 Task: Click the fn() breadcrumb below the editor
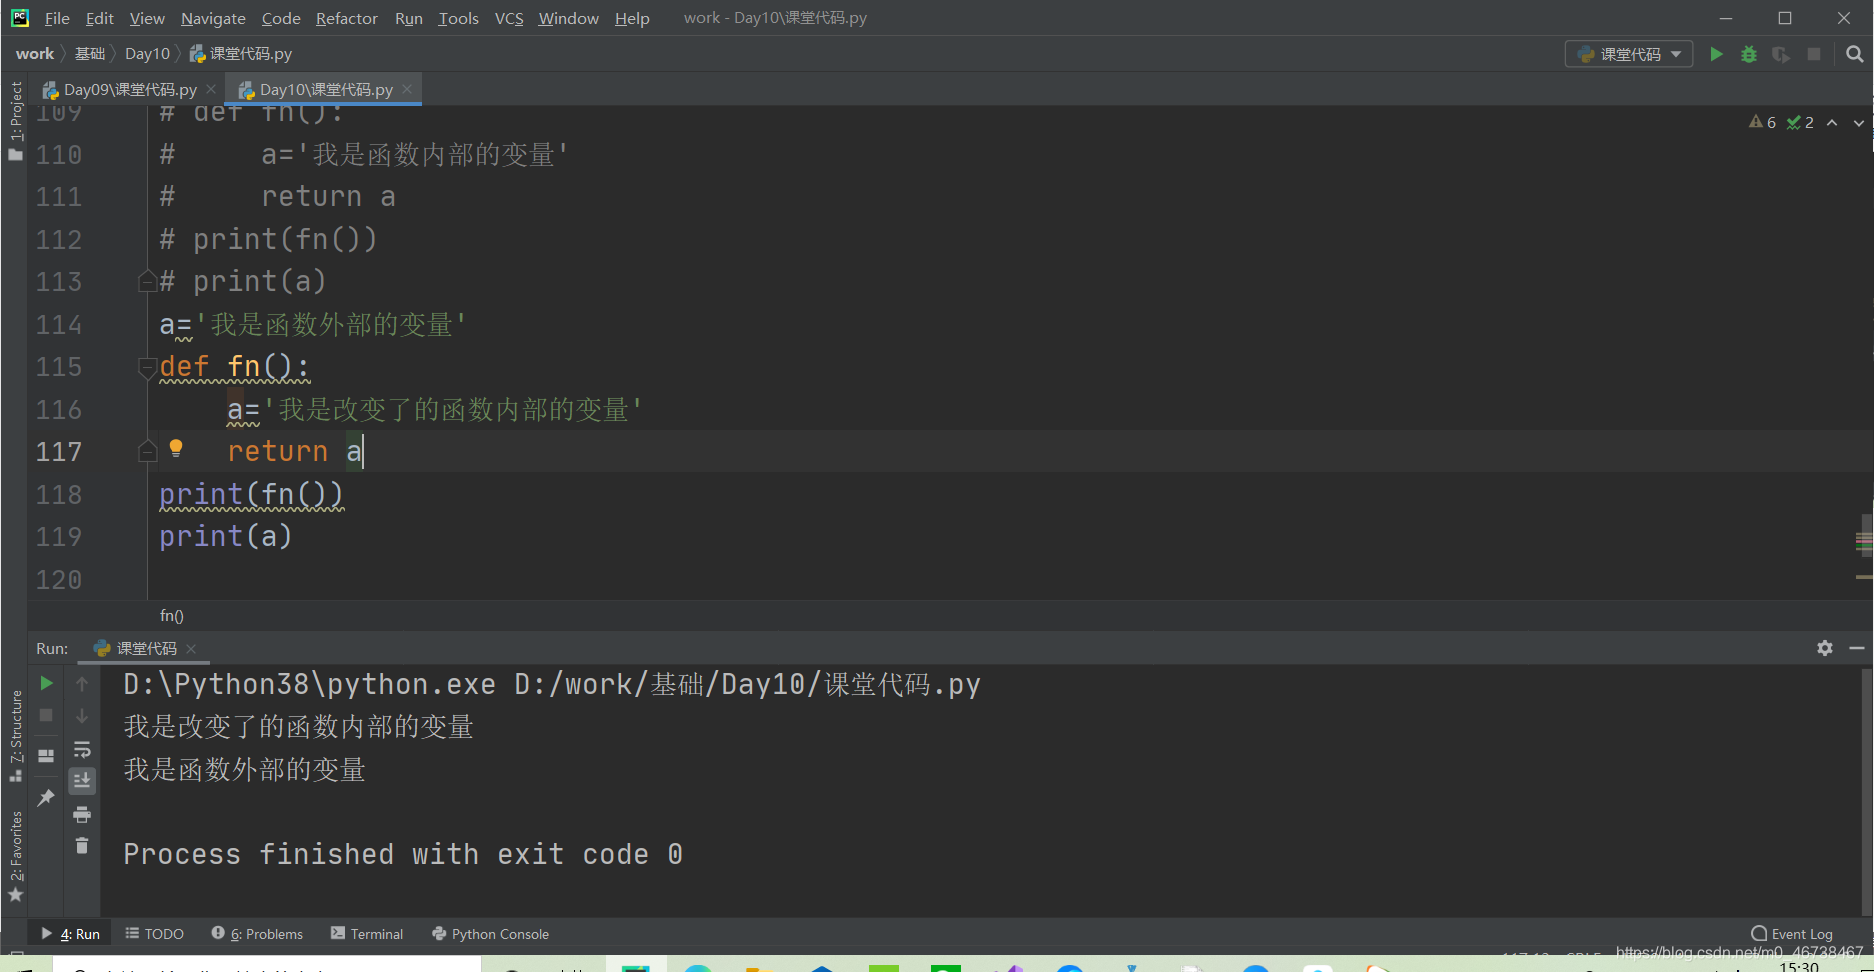click(x=172, y=616)
